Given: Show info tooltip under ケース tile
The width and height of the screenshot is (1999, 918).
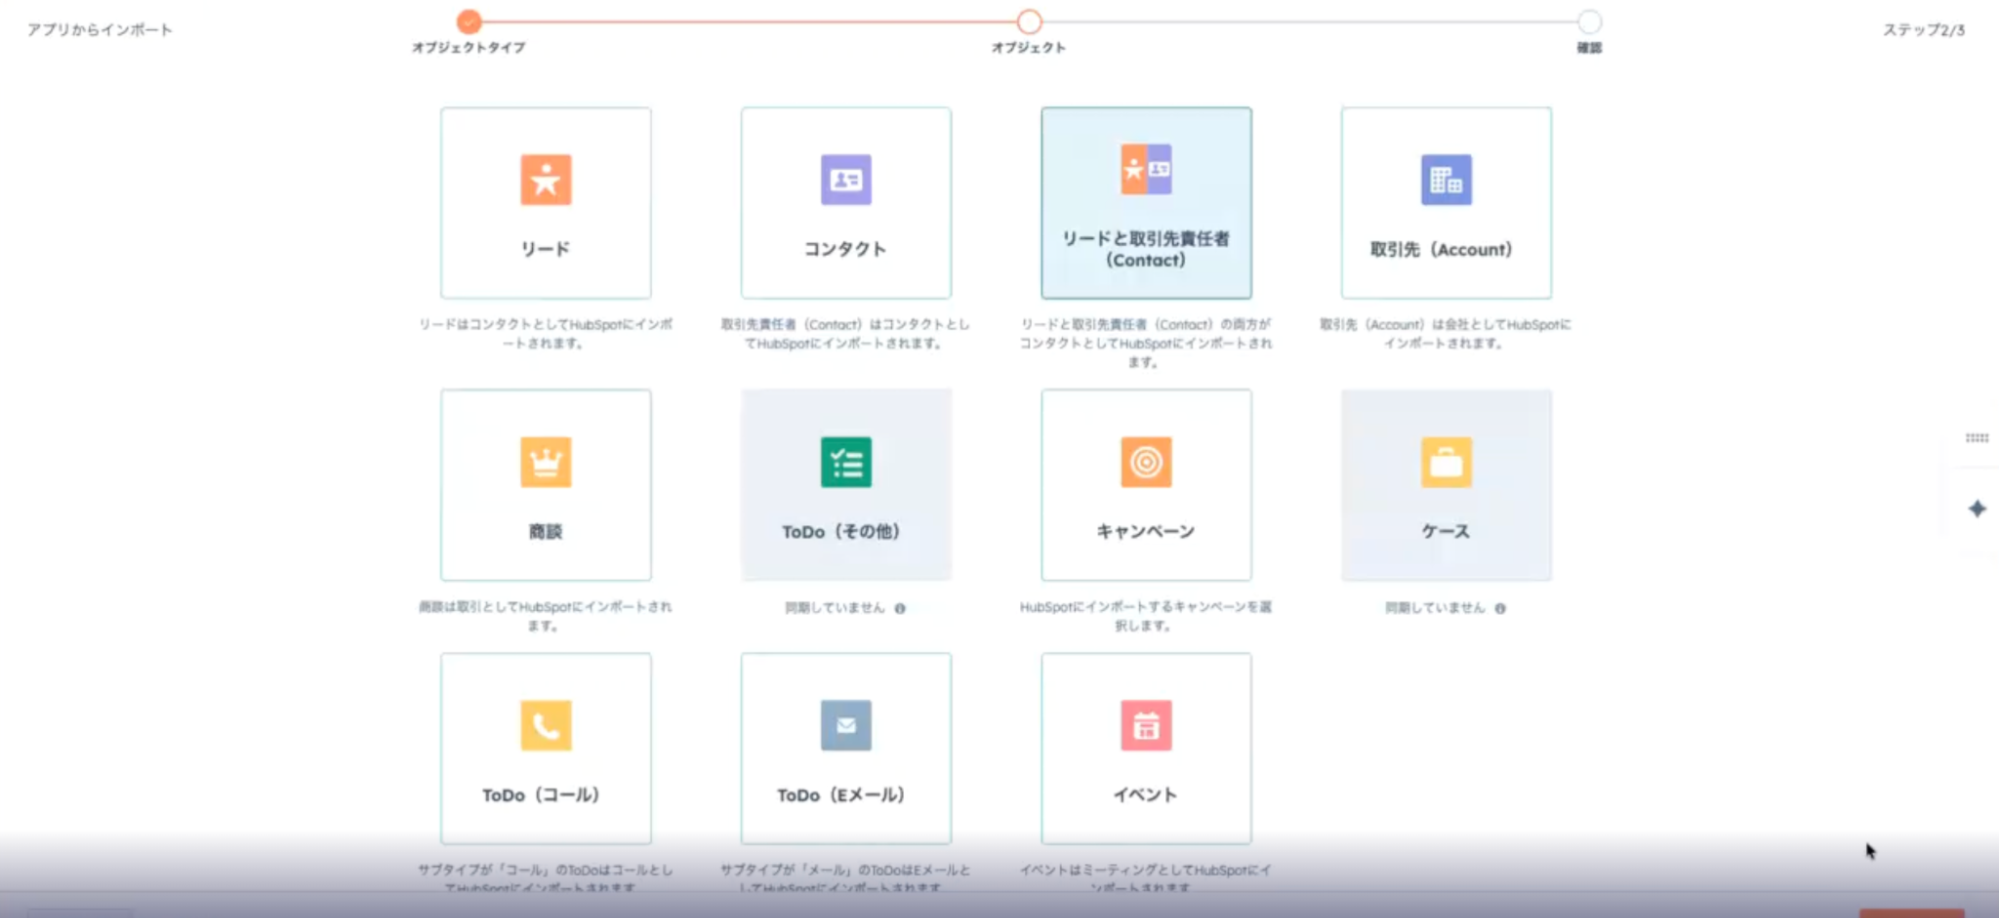Looking at the screenshot, I should pos(1500,608).
